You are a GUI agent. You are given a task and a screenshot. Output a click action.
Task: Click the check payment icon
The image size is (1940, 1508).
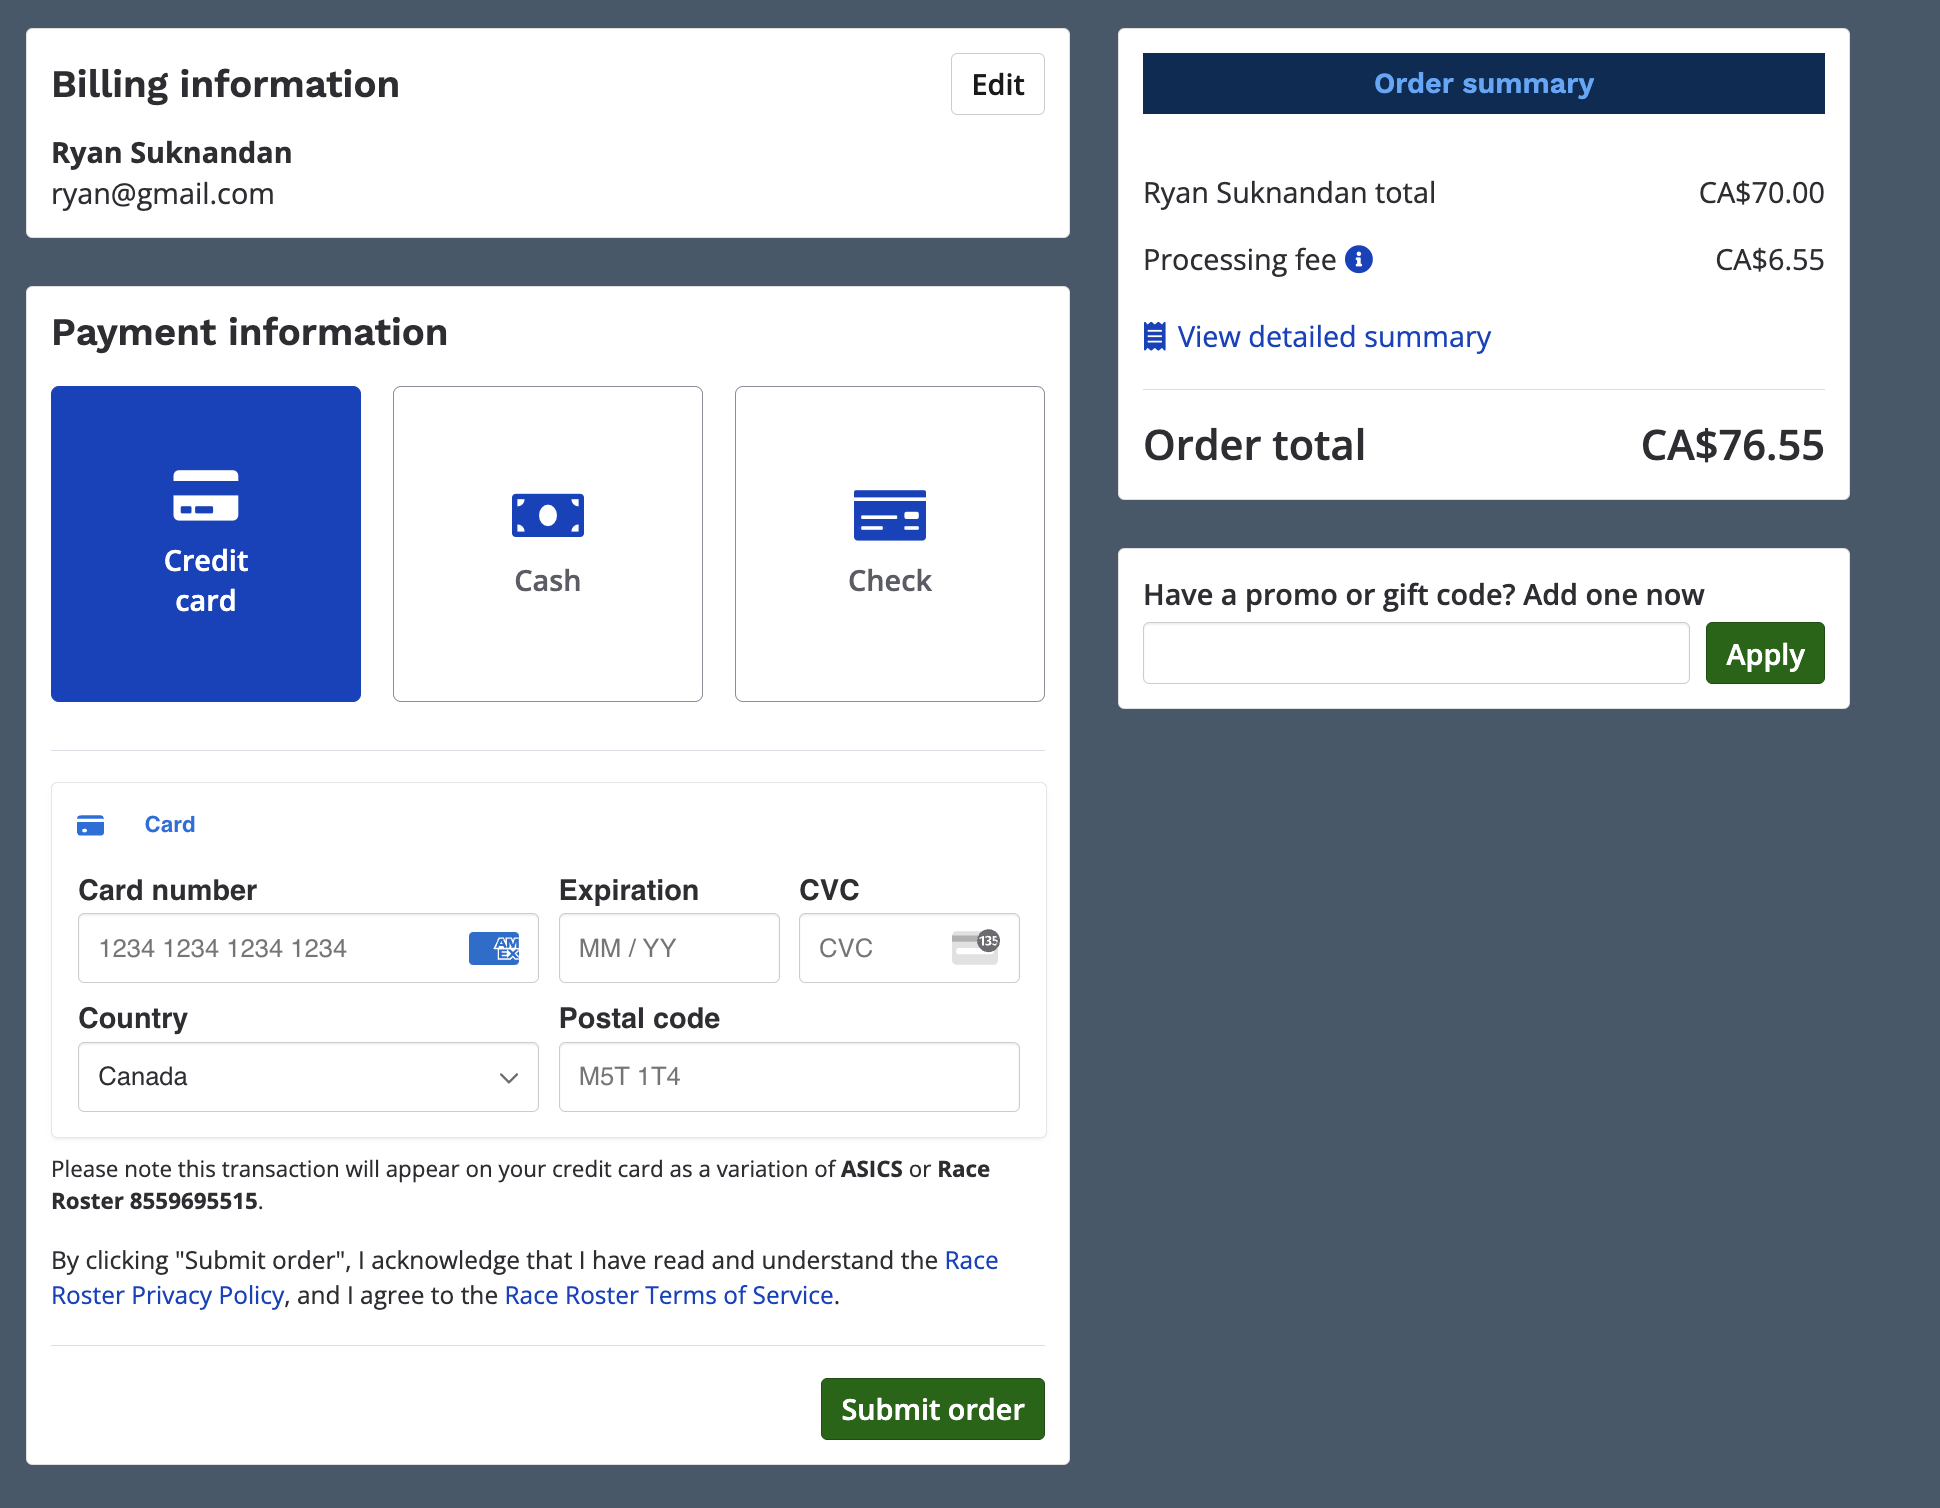coord(889,516)
